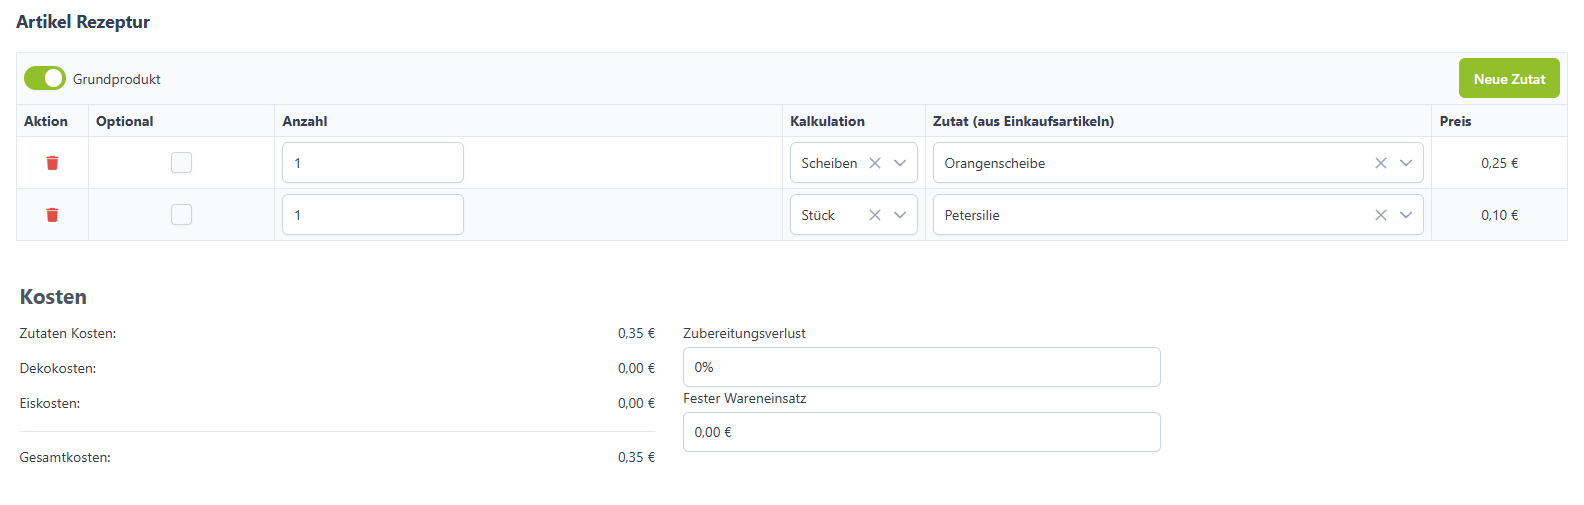
Task: Select the Zutat (aus Einkaufsartikeln) column header
Action: (1023, 121)
